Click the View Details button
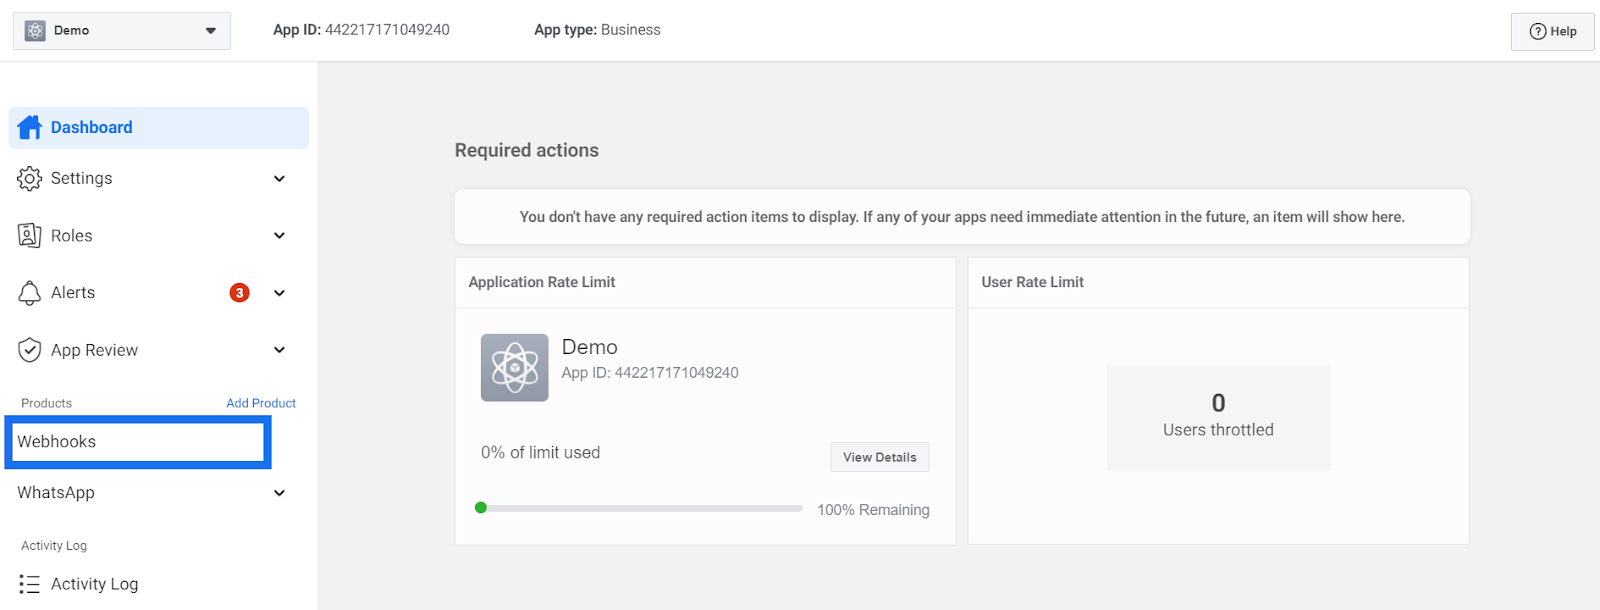 [880, 457]
